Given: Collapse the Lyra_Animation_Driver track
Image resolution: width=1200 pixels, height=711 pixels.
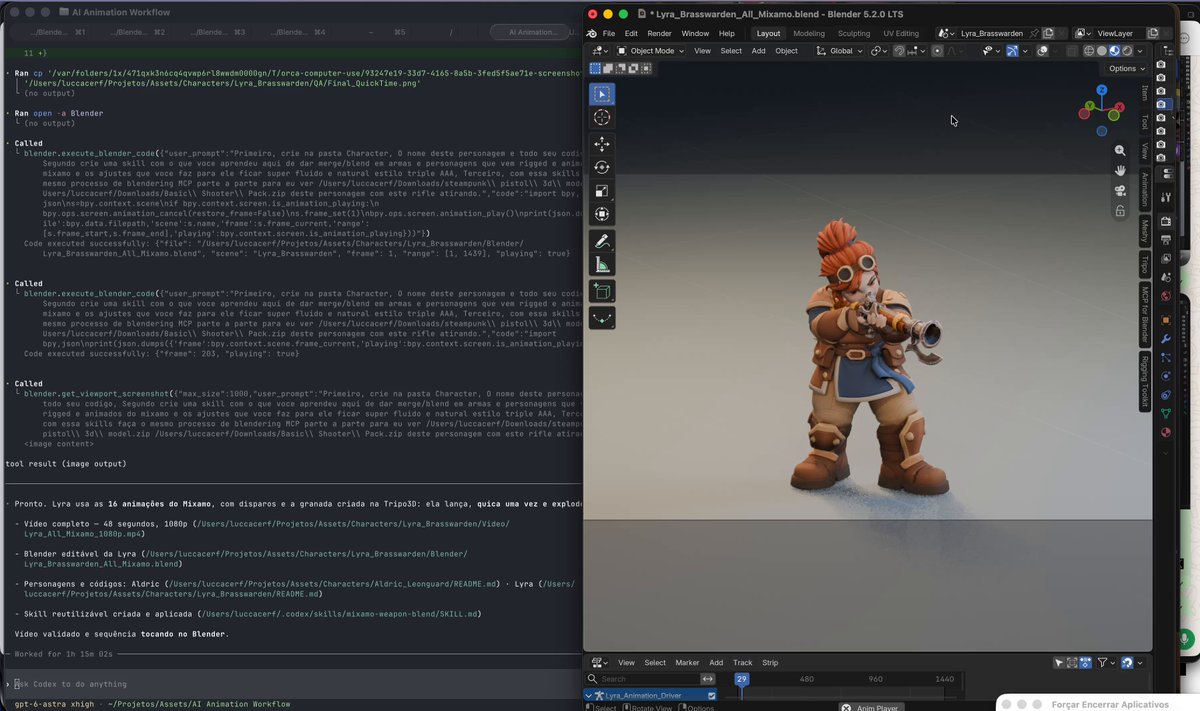Looking at the screenshot, I should point(589,695).
